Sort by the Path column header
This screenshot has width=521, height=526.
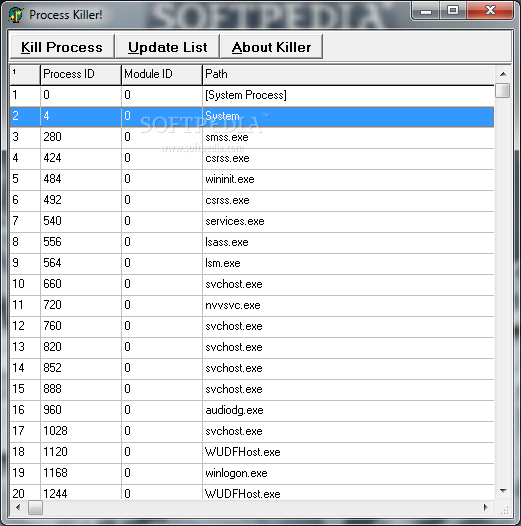(x=348, y=74)
